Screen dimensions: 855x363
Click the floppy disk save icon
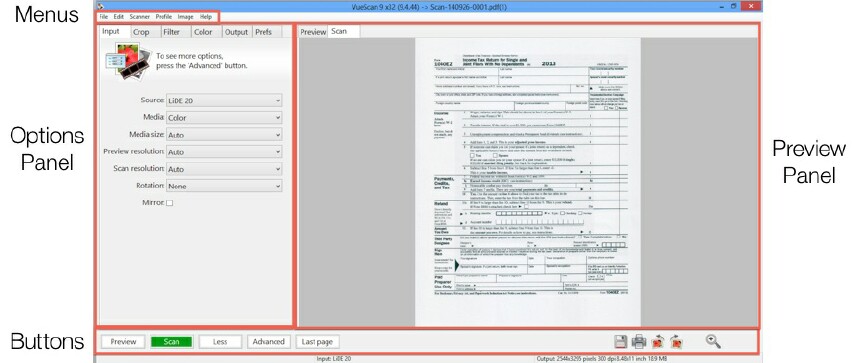(621, 342)
